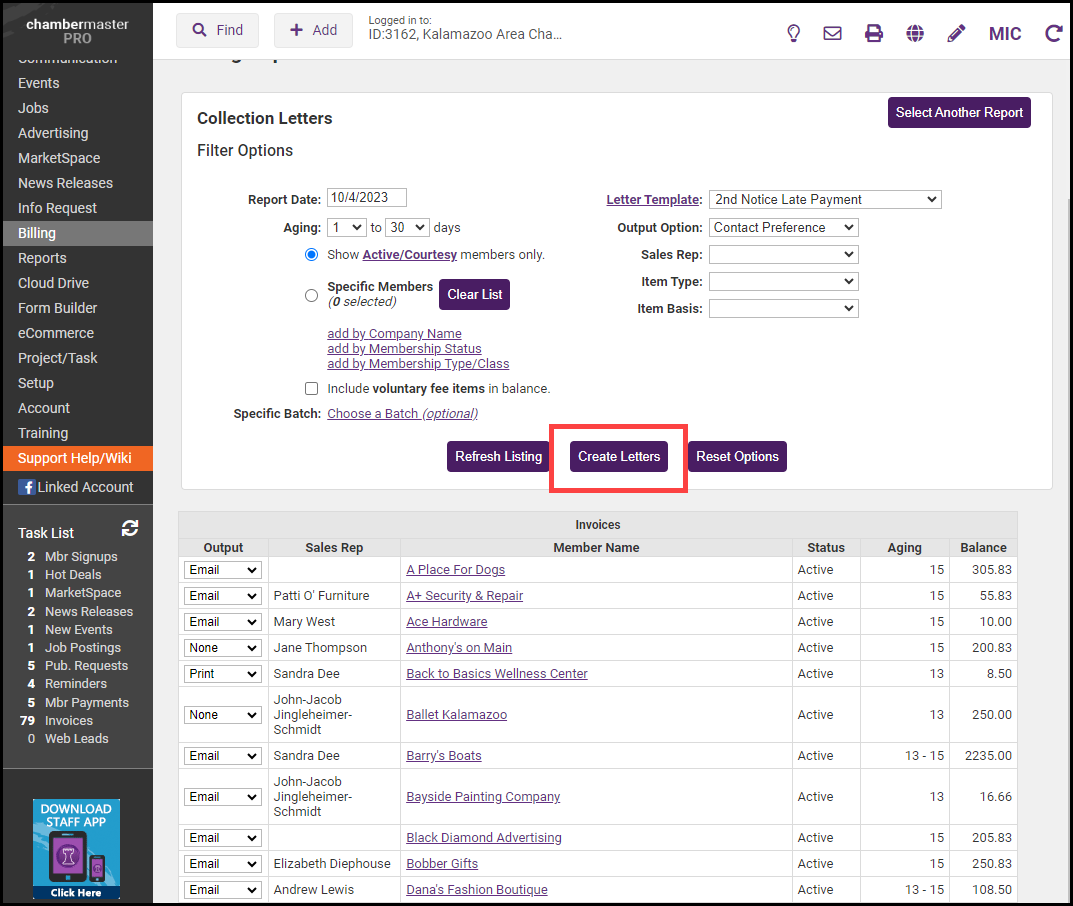Click the Create Letters button
Viewport: 1073px width, 906px height.
click(x=619, y=456)
